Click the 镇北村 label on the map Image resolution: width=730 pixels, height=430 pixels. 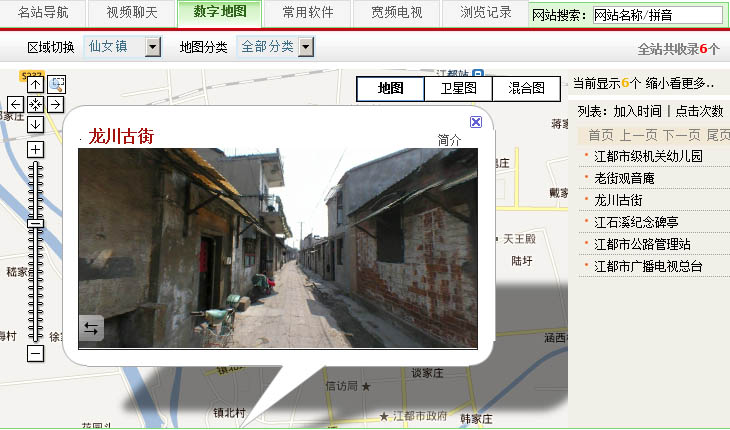229,412
